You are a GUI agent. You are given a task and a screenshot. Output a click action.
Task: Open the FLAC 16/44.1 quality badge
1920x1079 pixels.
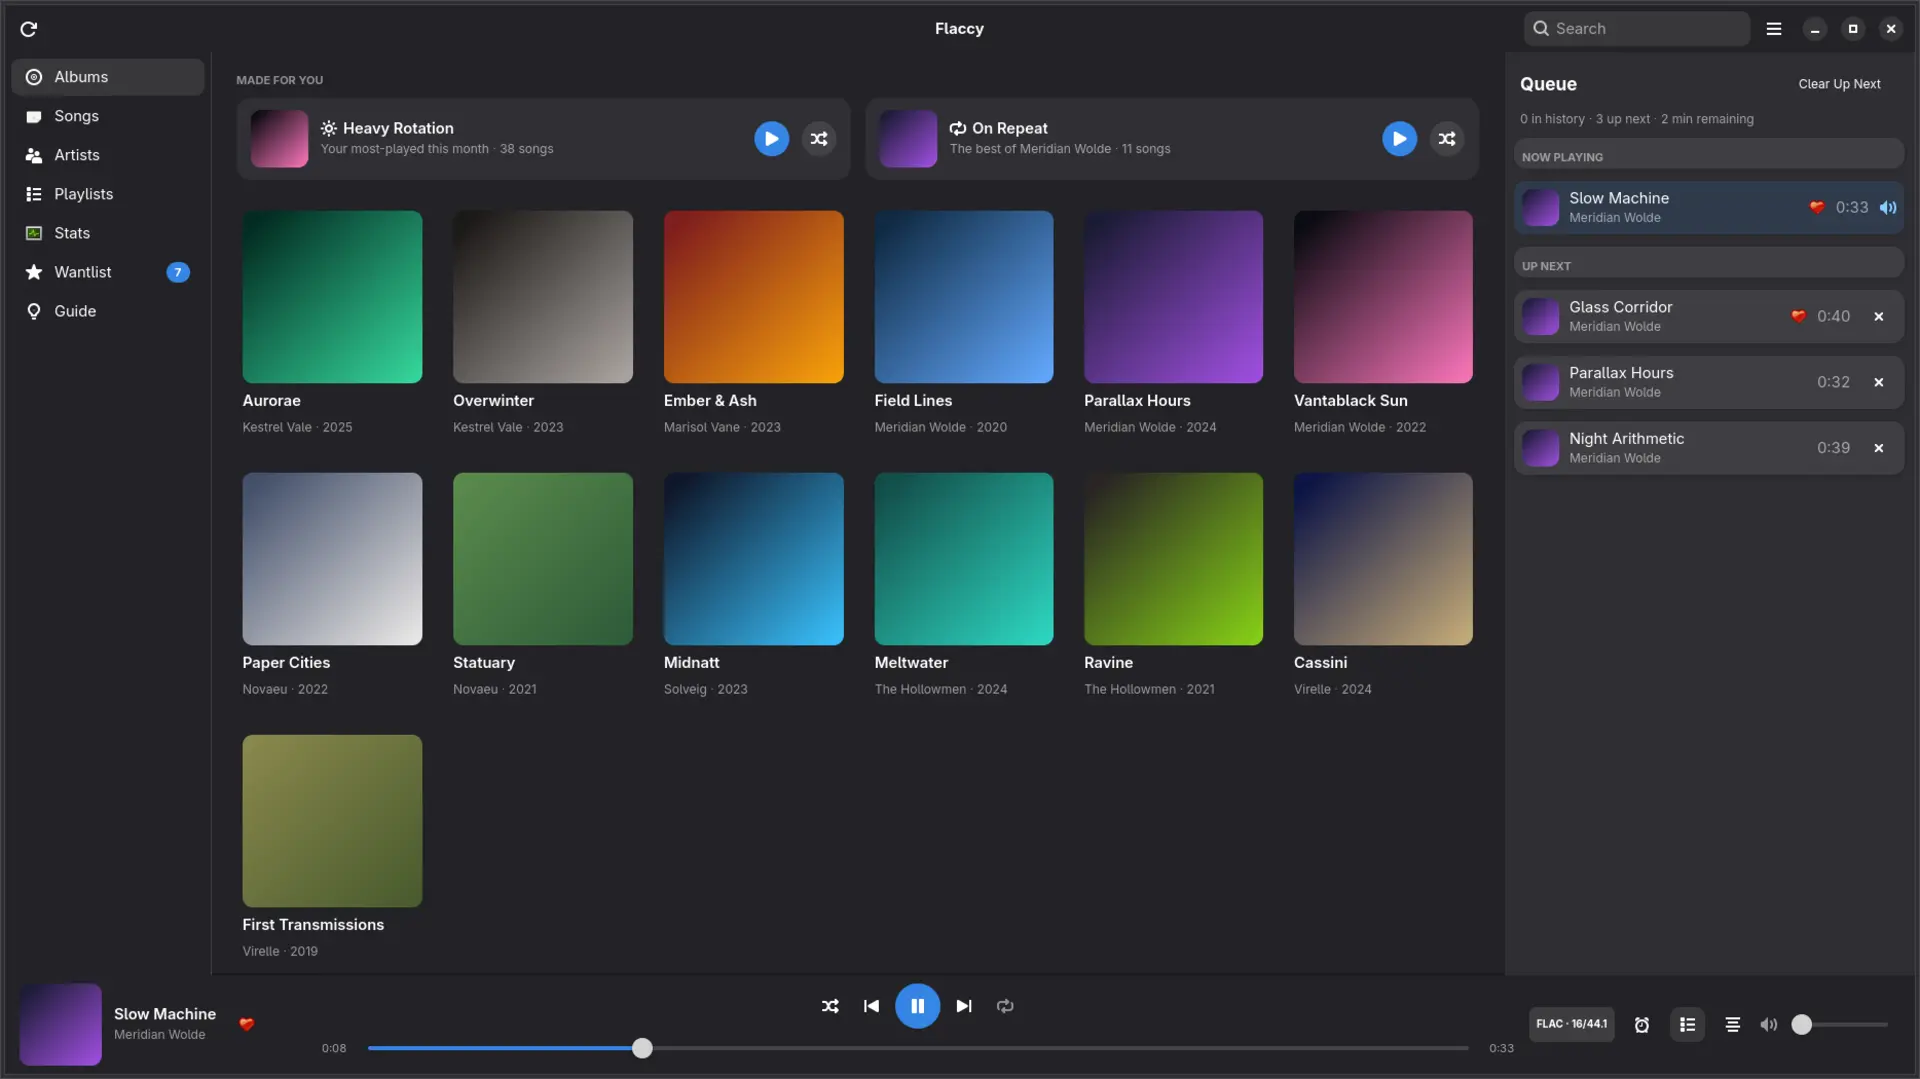pyautogui.click(x=1571, y=1024)
